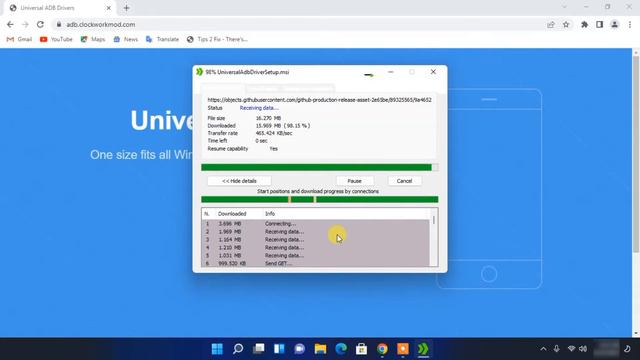Open the tab search chevron in Chrome
The image size is (640, 360).
point(564,7)
